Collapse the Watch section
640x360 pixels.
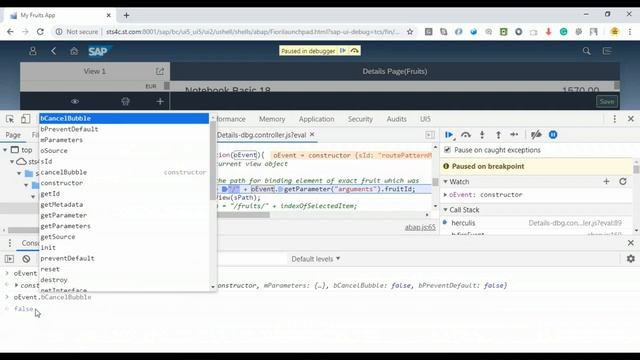coord(446,182)
